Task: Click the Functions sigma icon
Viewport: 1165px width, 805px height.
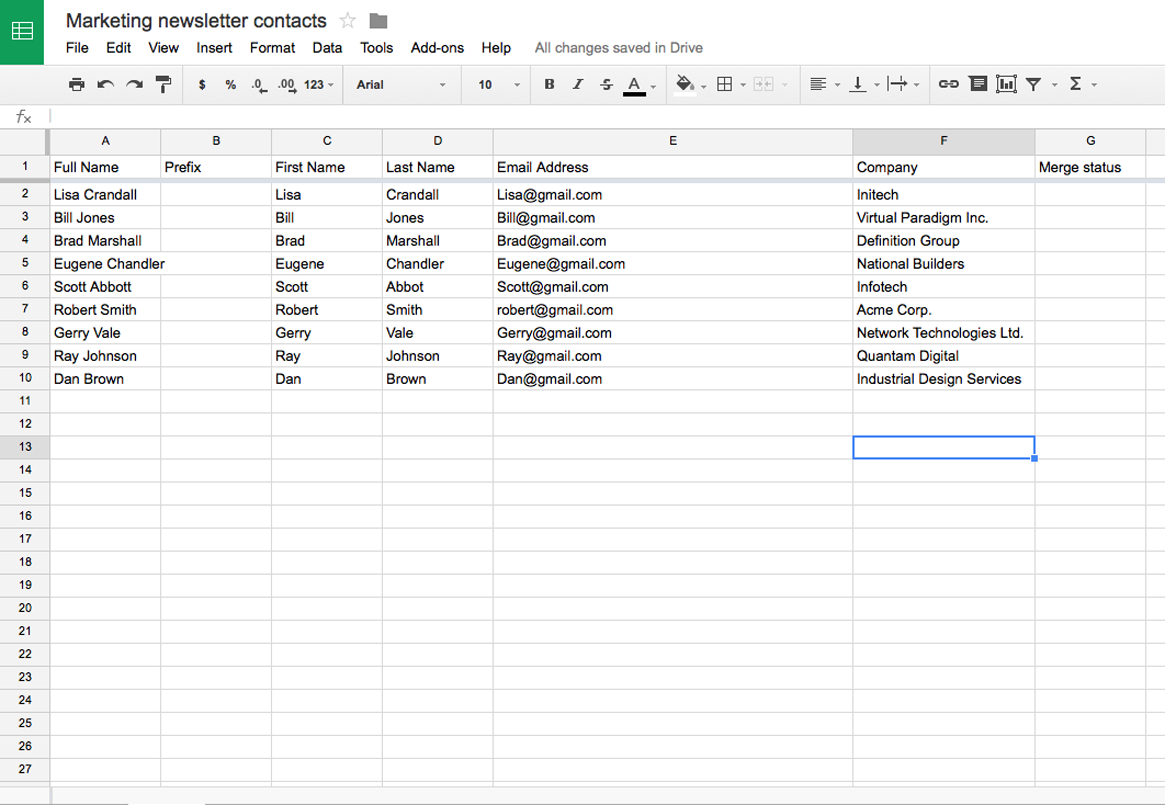Action: [x=1077, y=84]
